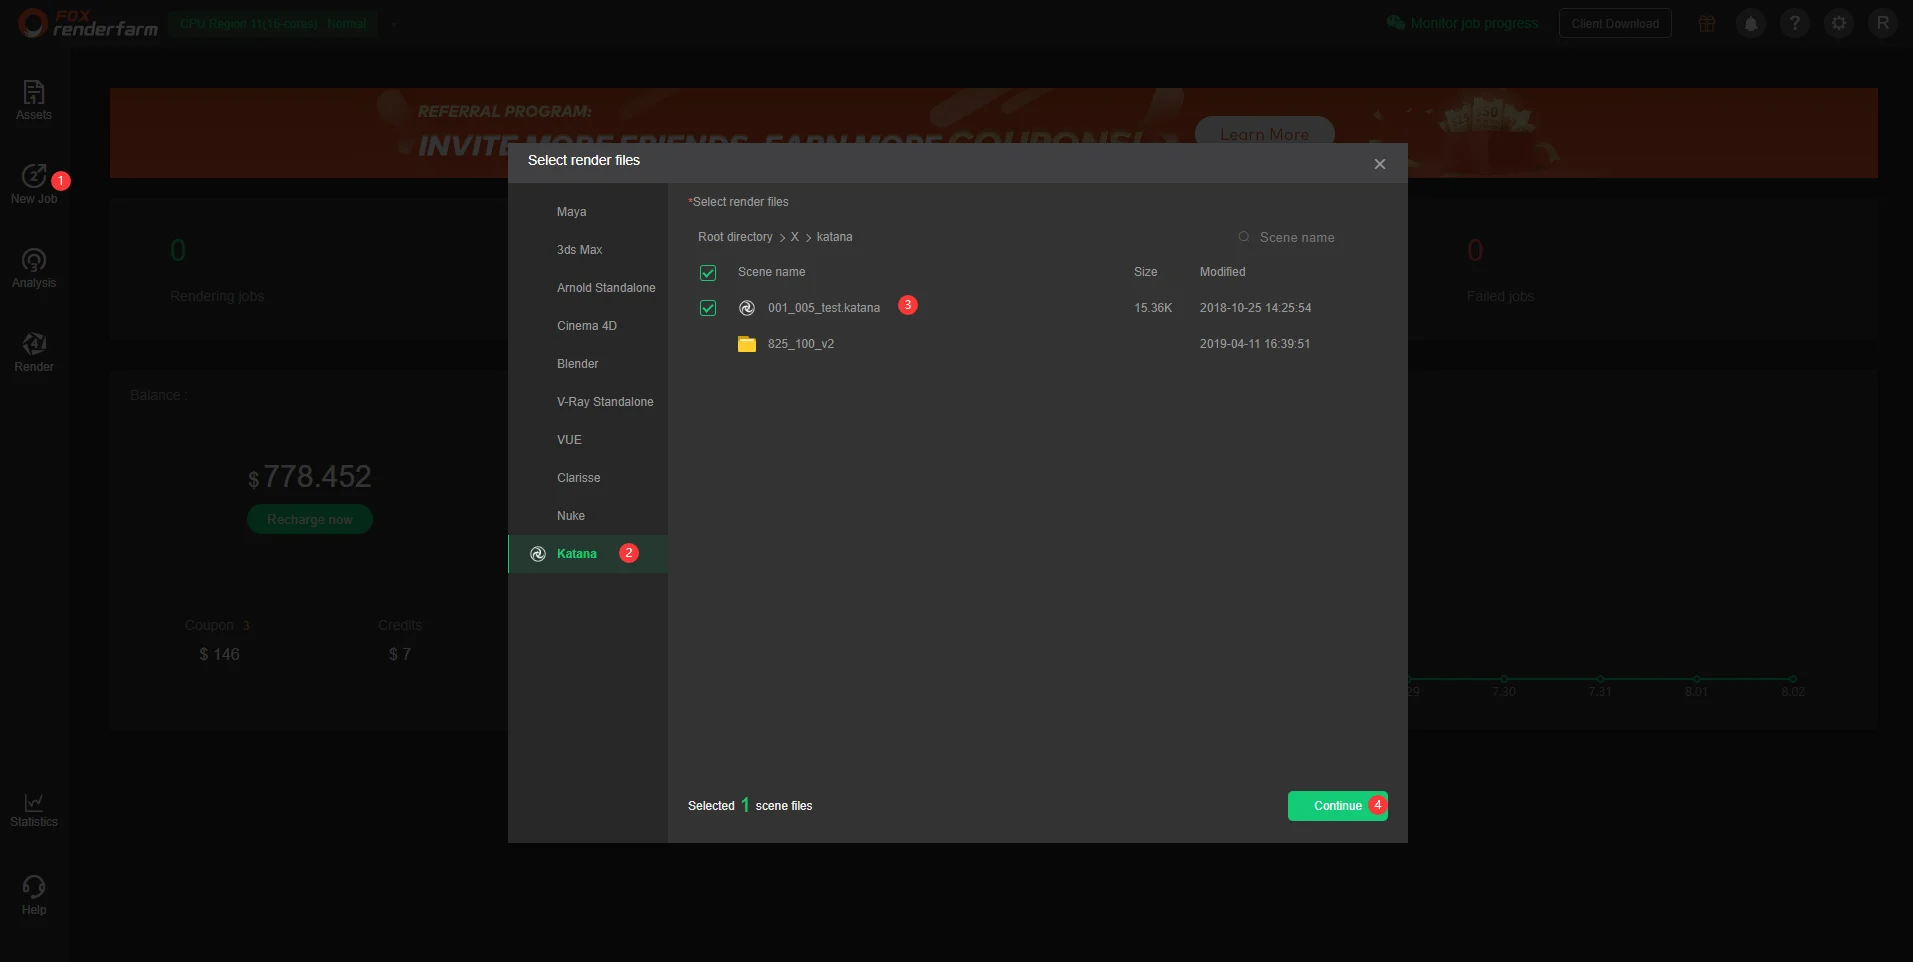Go to Root directory breadcrumb

point(735,237)
